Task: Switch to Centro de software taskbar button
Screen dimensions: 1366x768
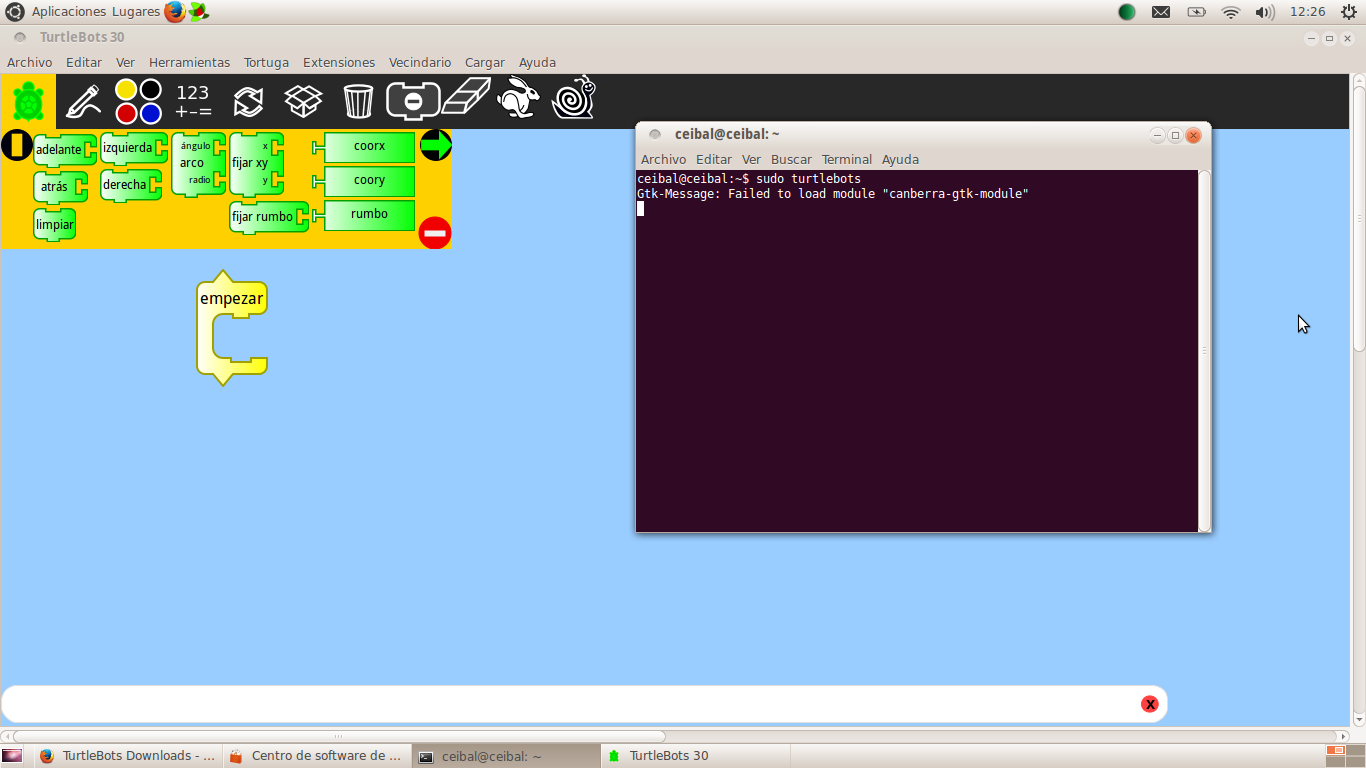Action: (x=315, y=756)
